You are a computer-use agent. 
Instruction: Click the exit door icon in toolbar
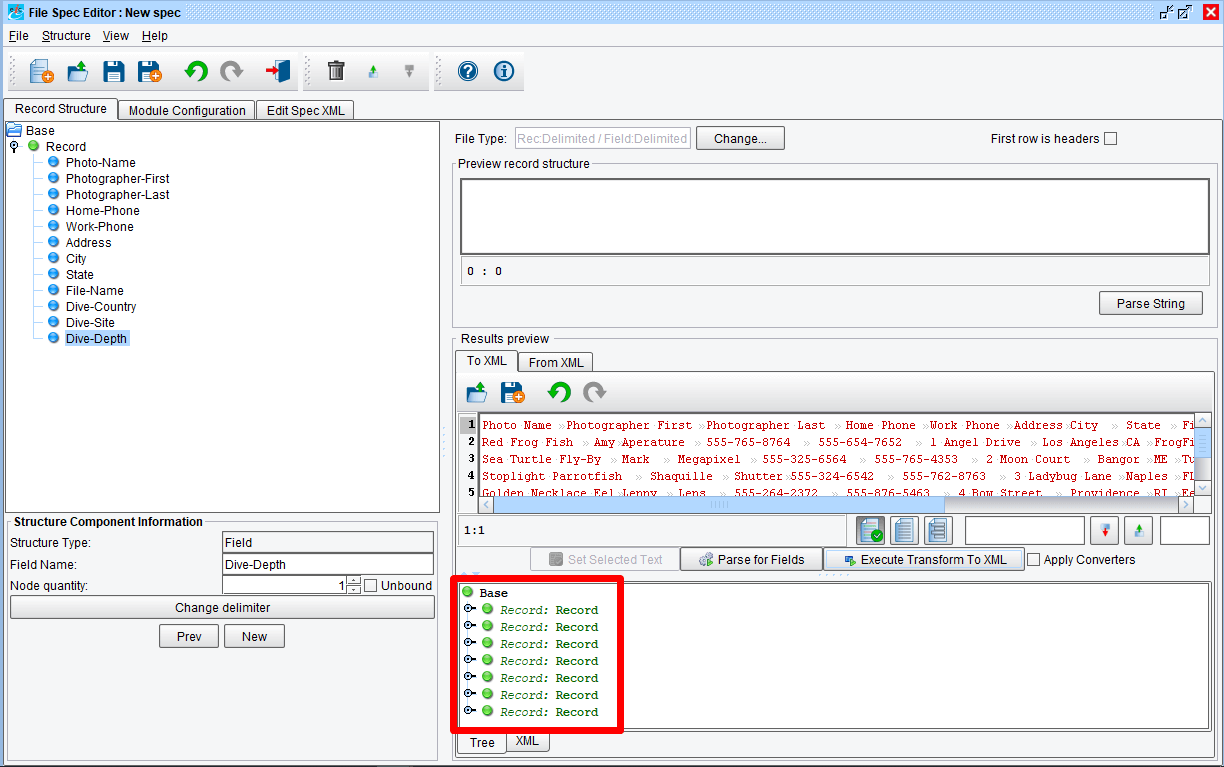click(277, 72)
